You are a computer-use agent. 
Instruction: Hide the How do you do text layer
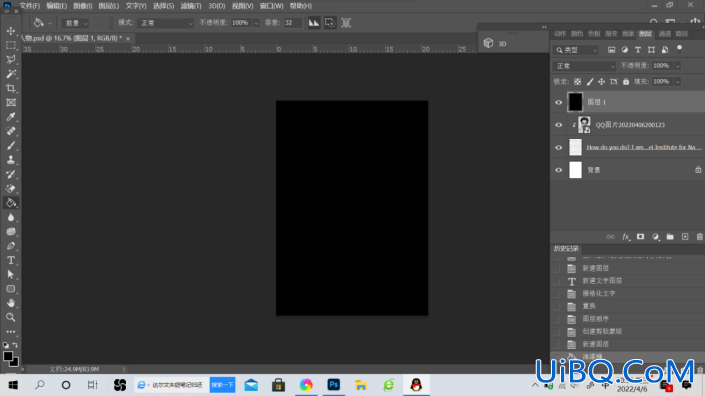(559, 147)
